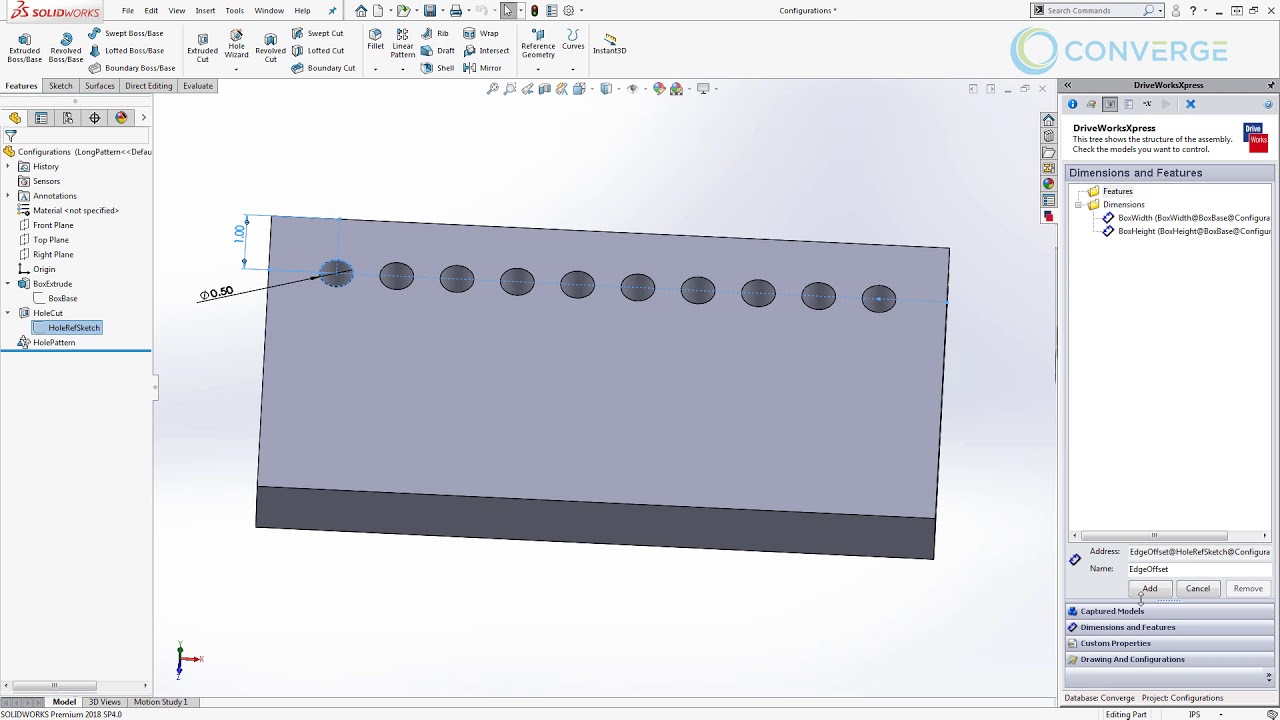
Task: Select the Lofted Cut tool
Action: click(x=317, y=50)
